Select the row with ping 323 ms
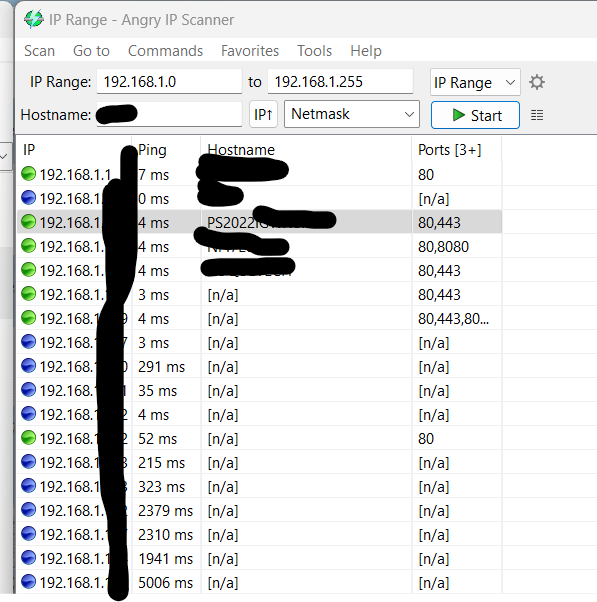Viewport: 597px width, 602px height. point(260,486)
